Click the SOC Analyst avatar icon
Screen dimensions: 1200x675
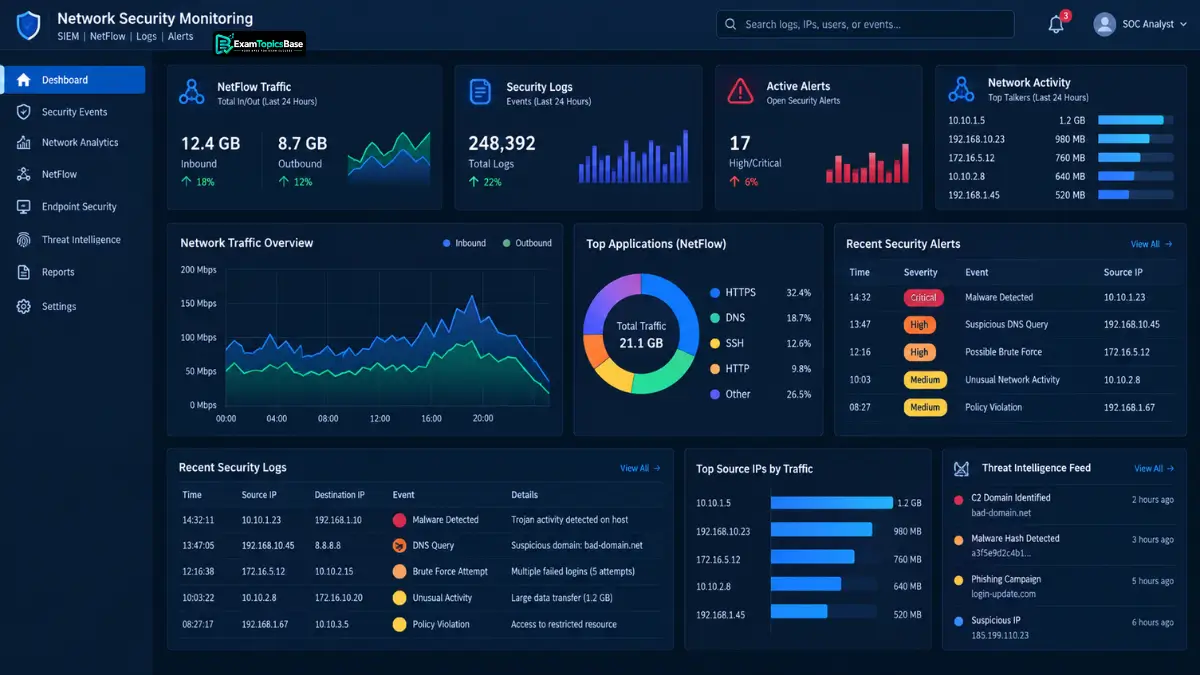[1104, 24]
